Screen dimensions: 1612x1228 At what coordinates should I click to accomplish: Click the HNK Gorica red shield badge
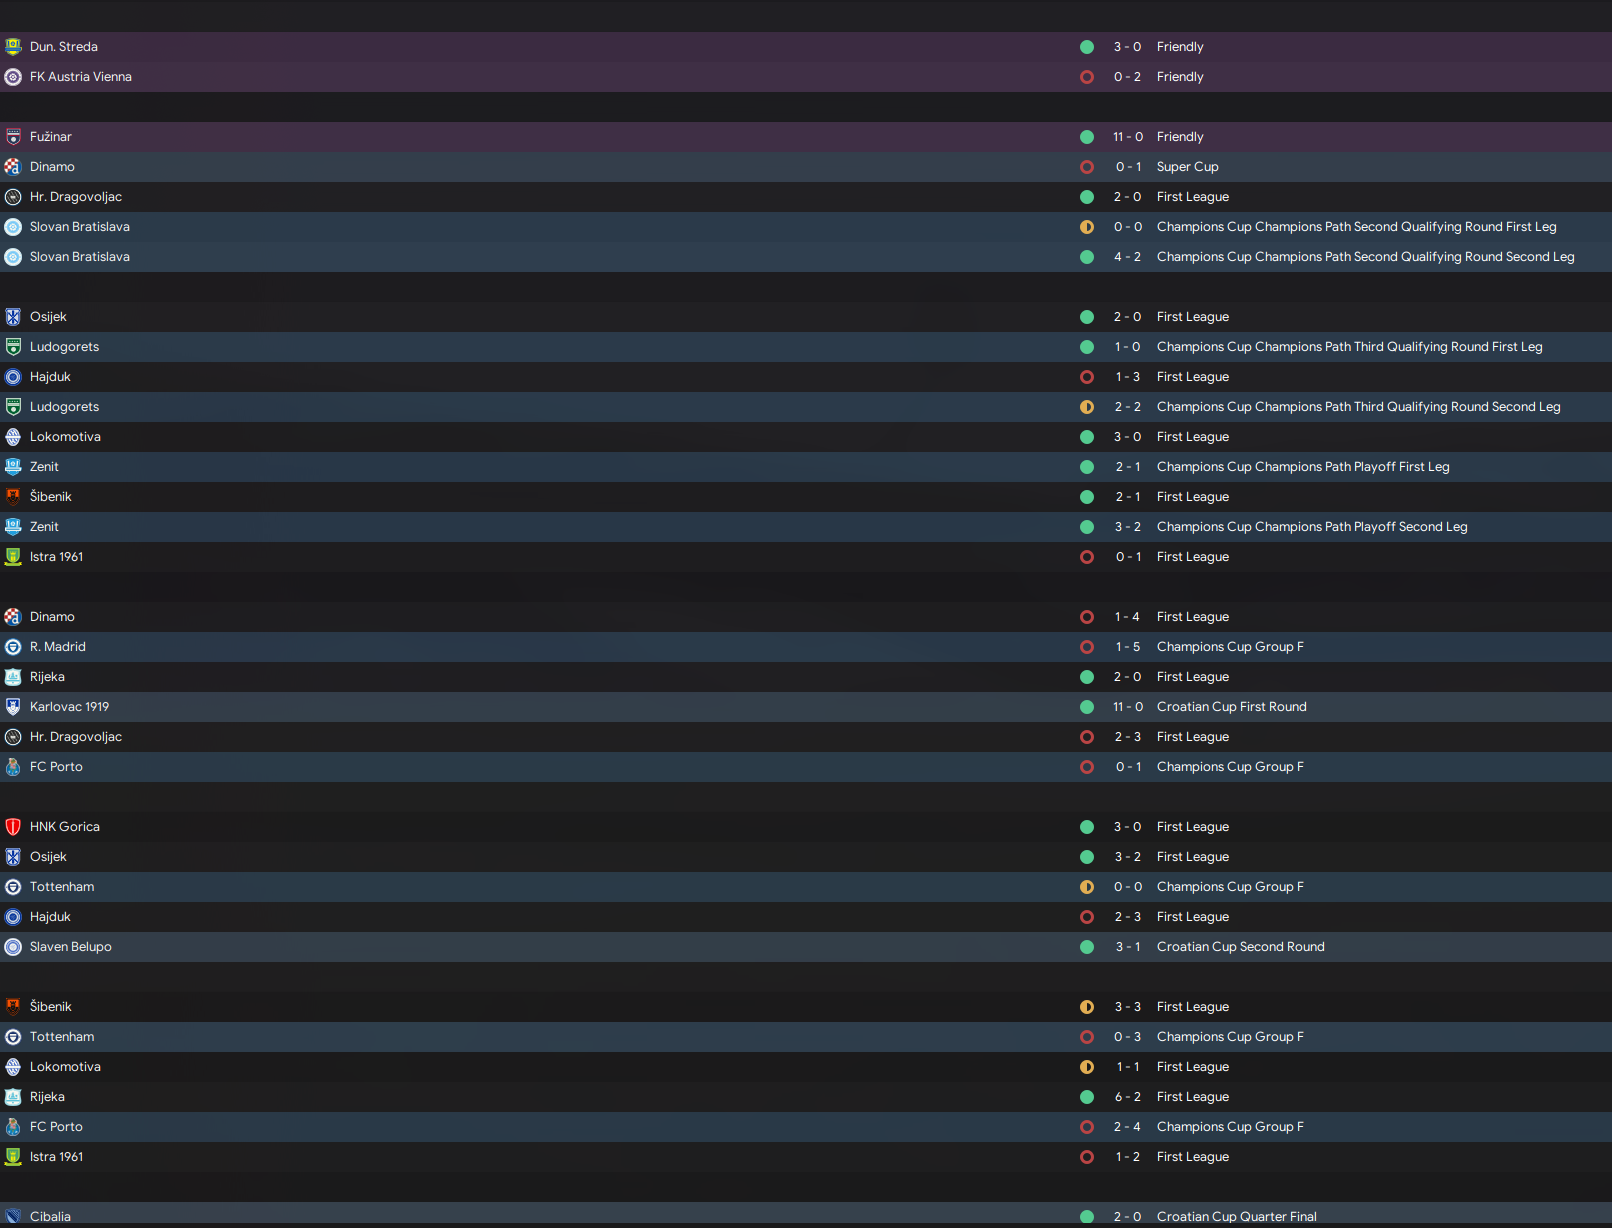13,827
